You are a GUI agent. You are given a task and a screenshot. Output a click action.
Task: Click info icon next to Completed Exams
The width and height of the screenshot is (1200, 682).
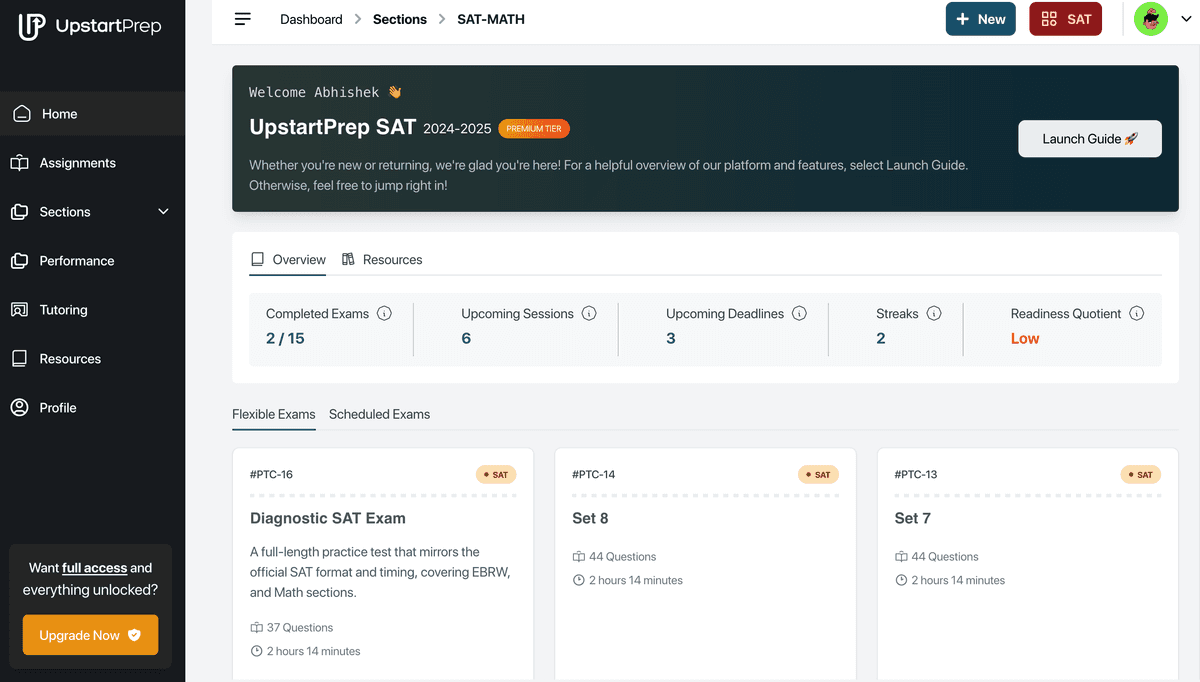(385, 313)
